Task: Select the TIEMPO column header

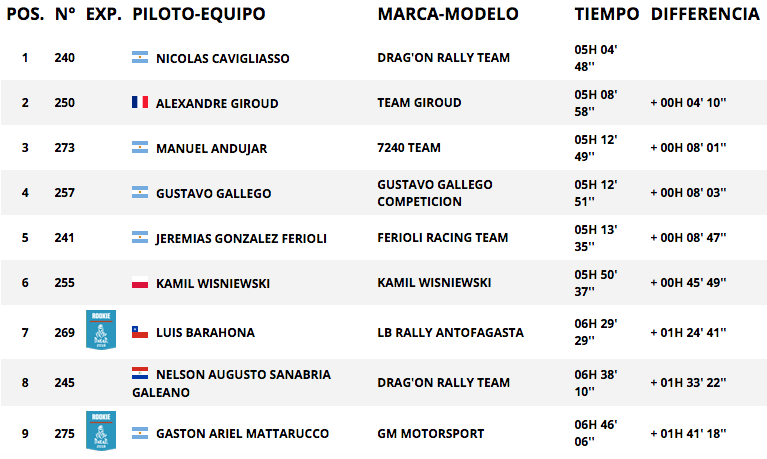Action: click(x=607, y=14)
